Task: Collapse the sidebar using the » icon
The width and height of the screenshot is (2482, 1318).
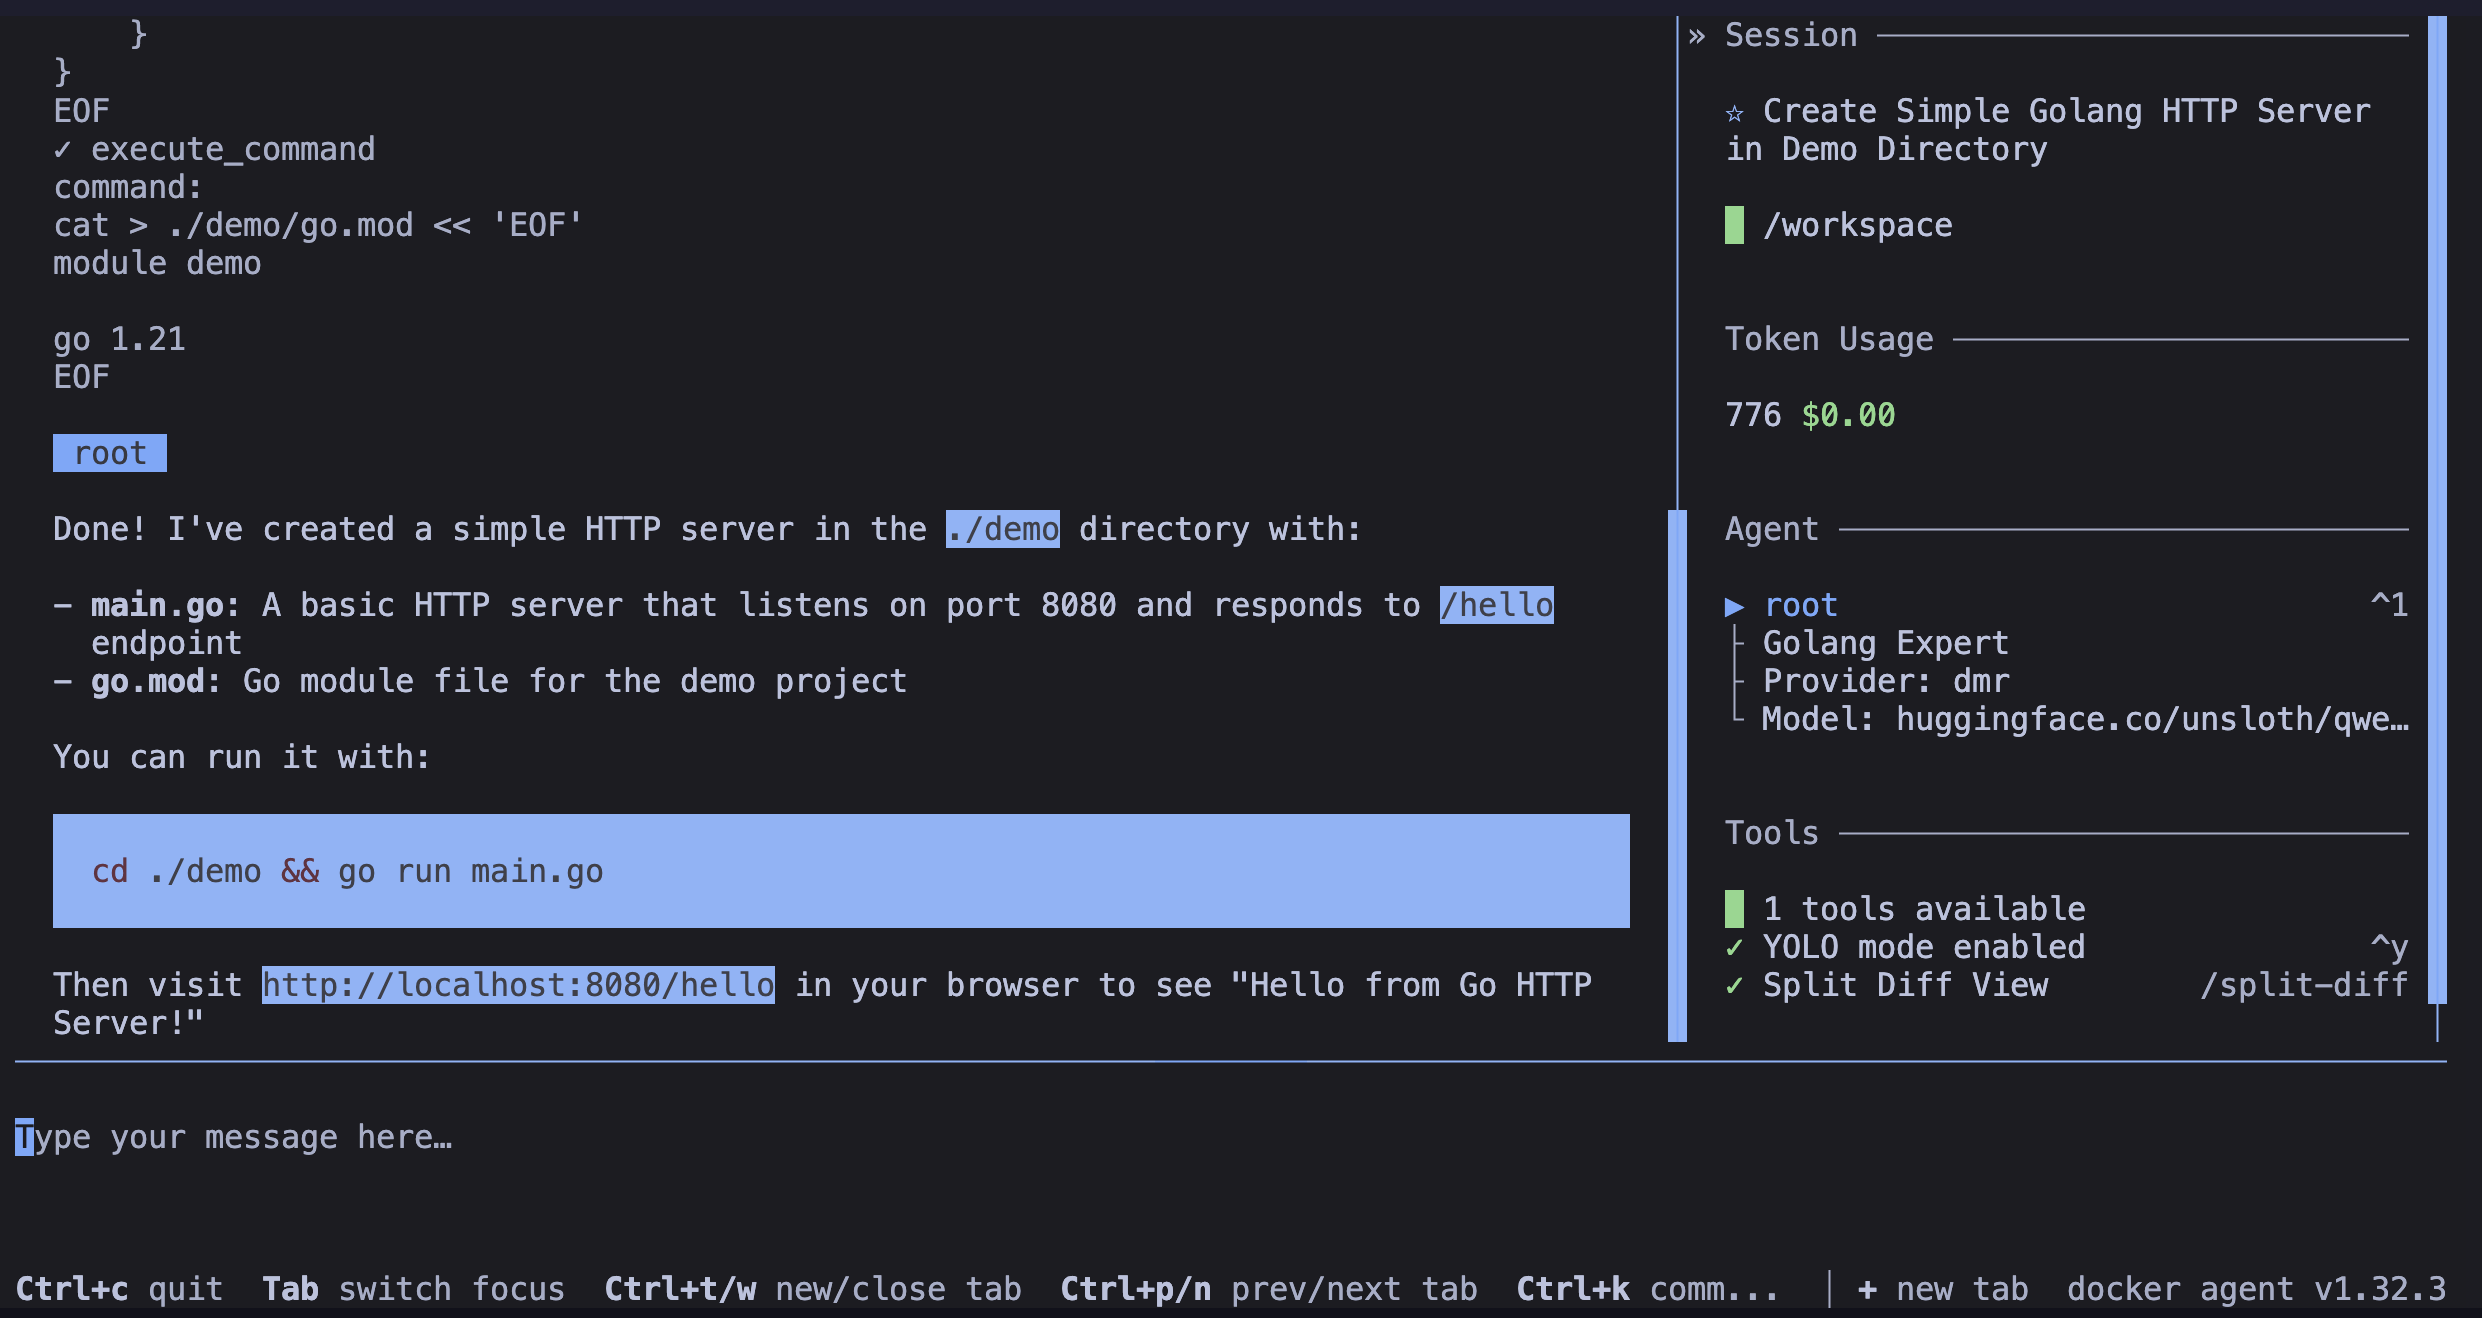Action: point(1697,36)
